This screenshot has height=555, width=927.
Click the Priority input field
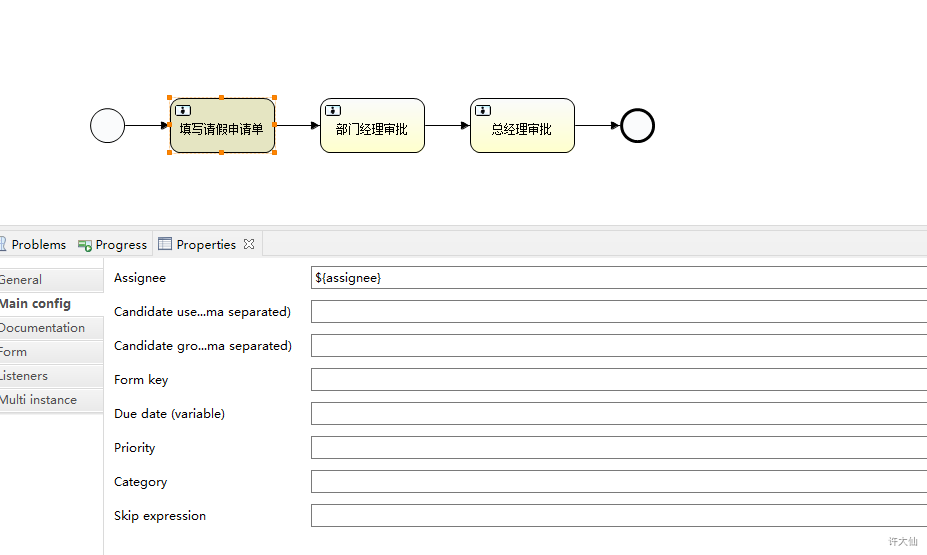pos(619,447)
